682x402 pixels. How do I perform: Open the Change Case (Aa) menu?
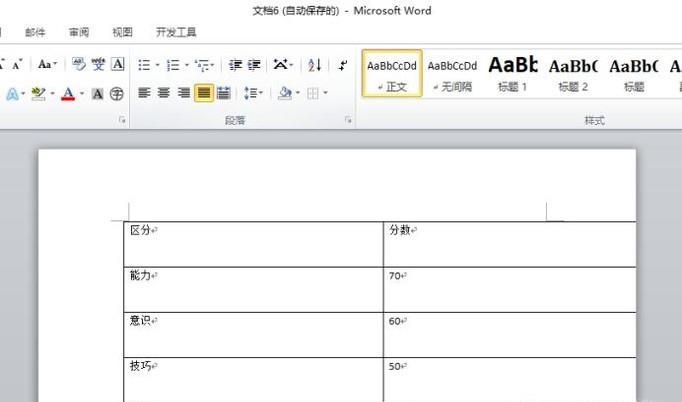pos(47,65)
